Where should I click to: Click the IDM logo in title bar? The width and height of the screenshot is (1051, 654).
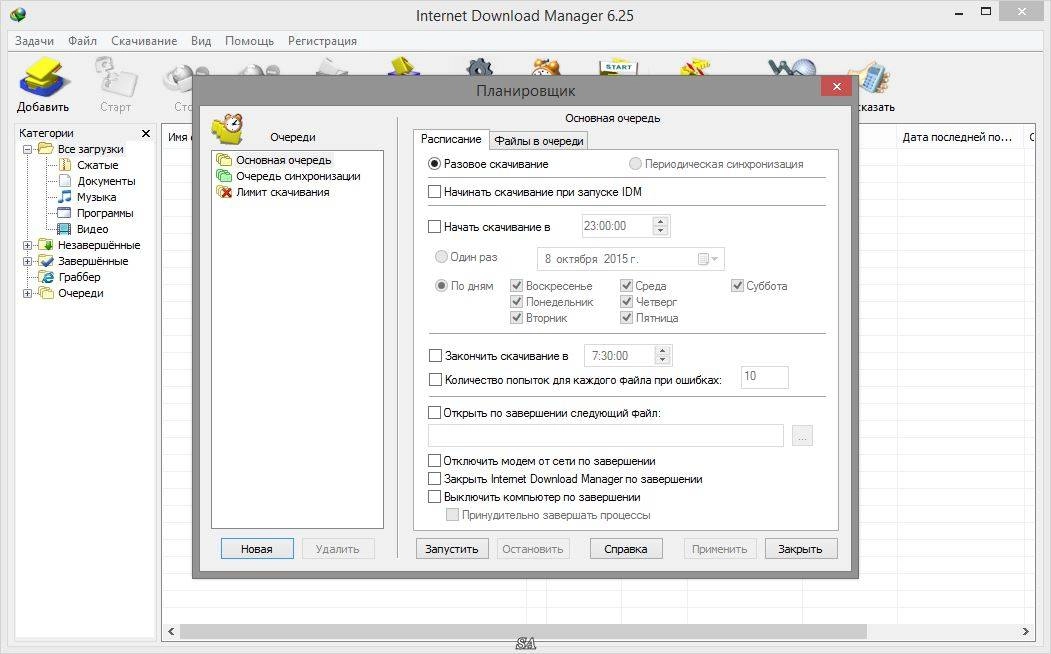click(18, 14)
